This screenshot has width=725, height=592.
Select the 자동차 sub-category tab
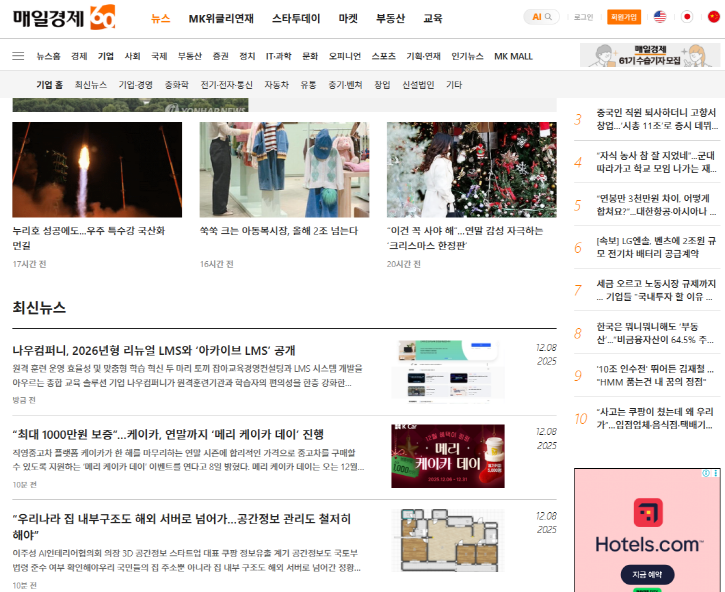click(x=276, y=85)
